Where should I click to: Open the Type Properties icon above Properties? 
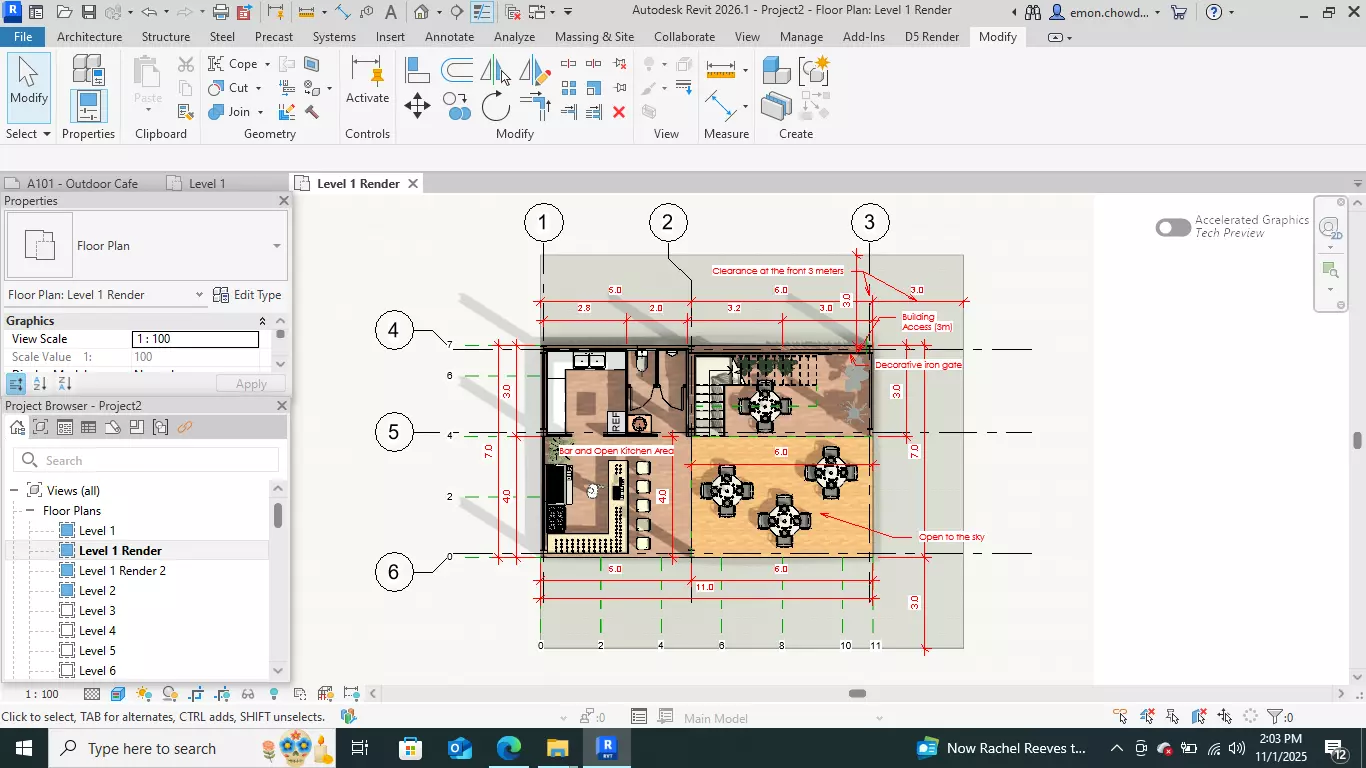(x=88, y=69)
